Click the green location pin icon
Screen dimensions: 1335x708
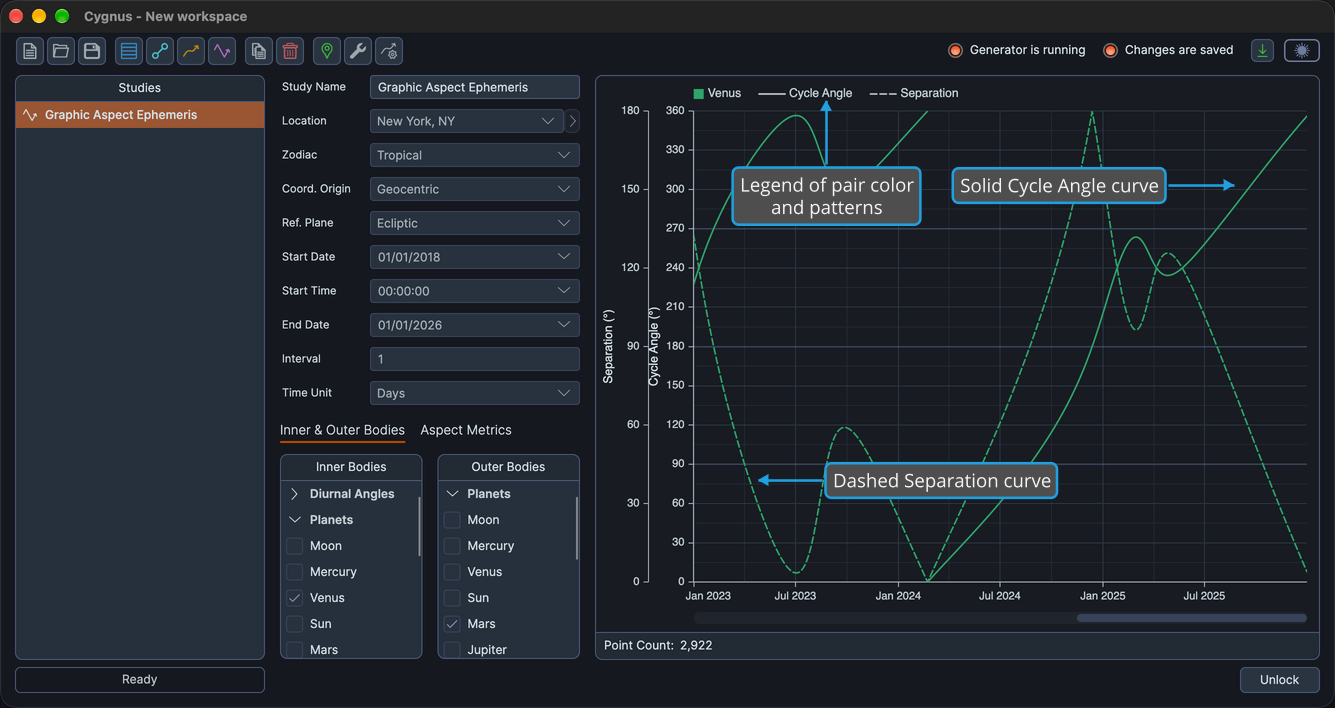[x=327, y=51]
